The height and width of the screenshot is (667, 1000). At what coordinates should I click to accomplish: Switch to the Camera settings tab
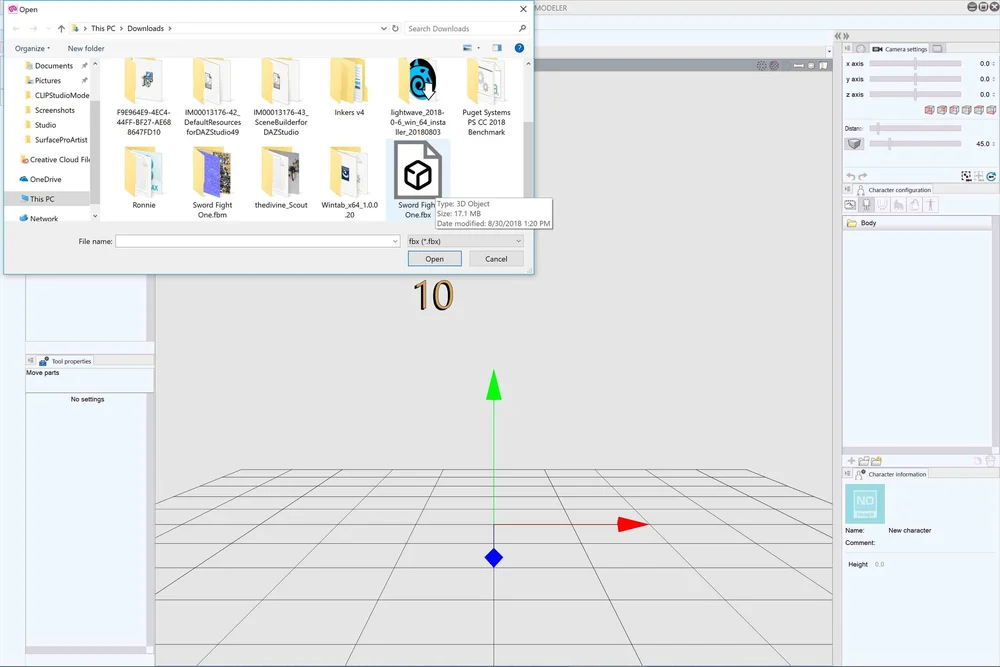[x=899, y=49]
